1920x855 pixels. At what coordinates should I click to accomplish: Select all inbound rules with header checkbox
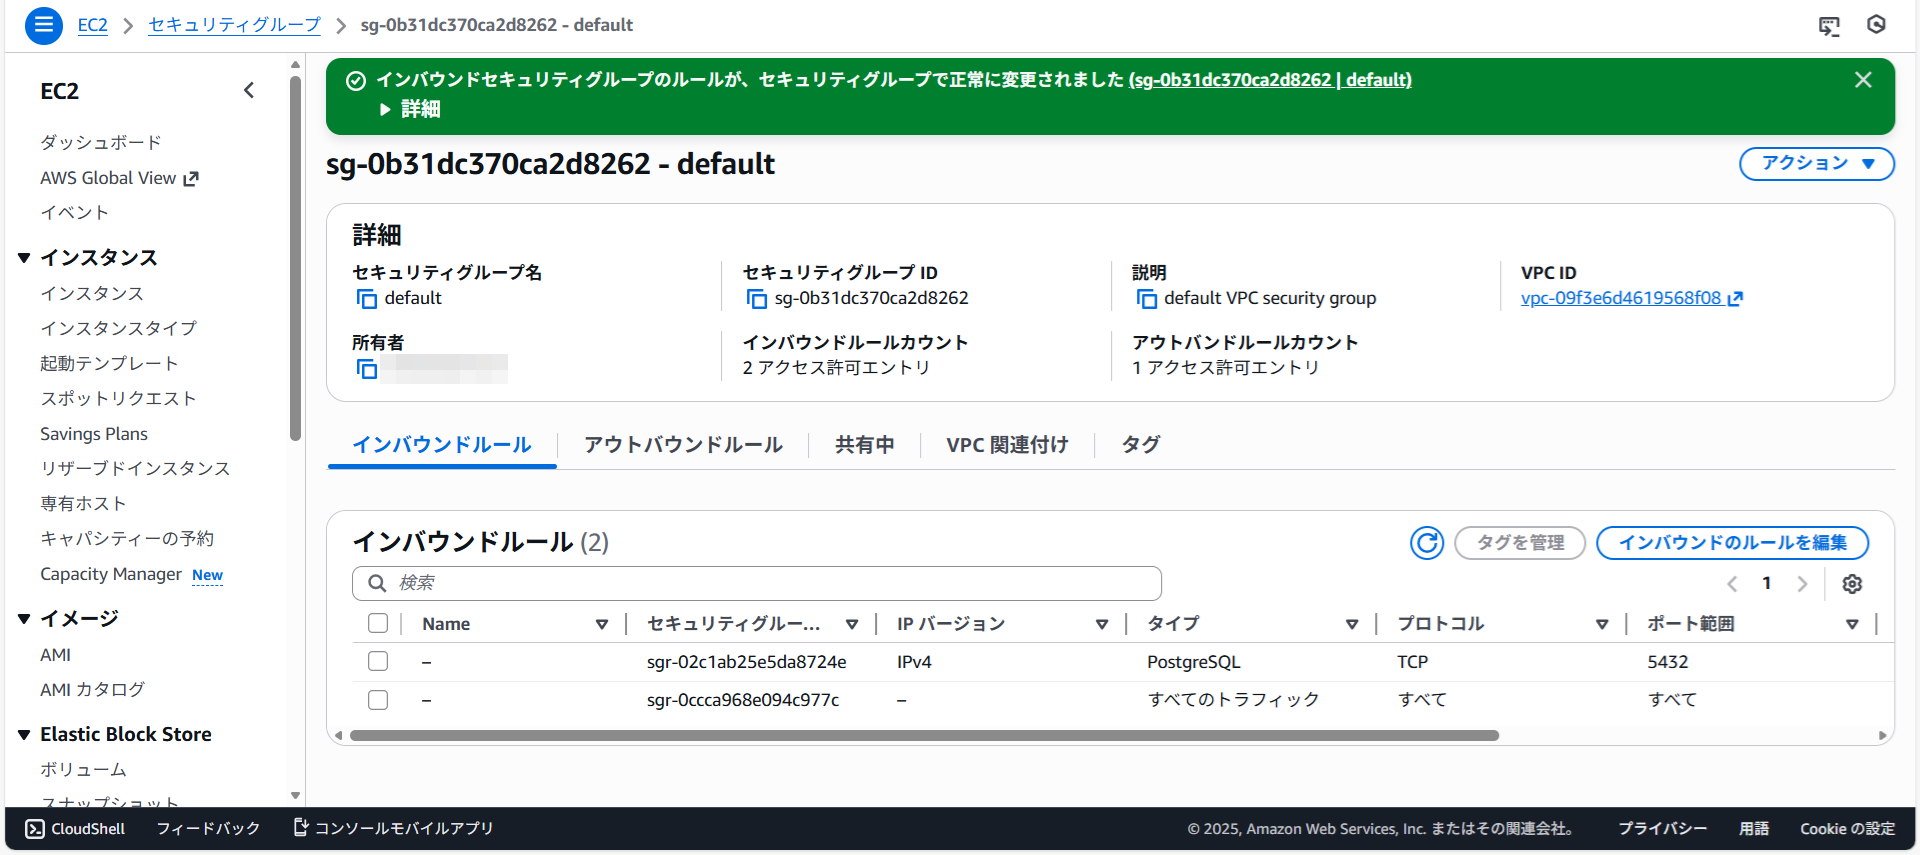point(378,624)
